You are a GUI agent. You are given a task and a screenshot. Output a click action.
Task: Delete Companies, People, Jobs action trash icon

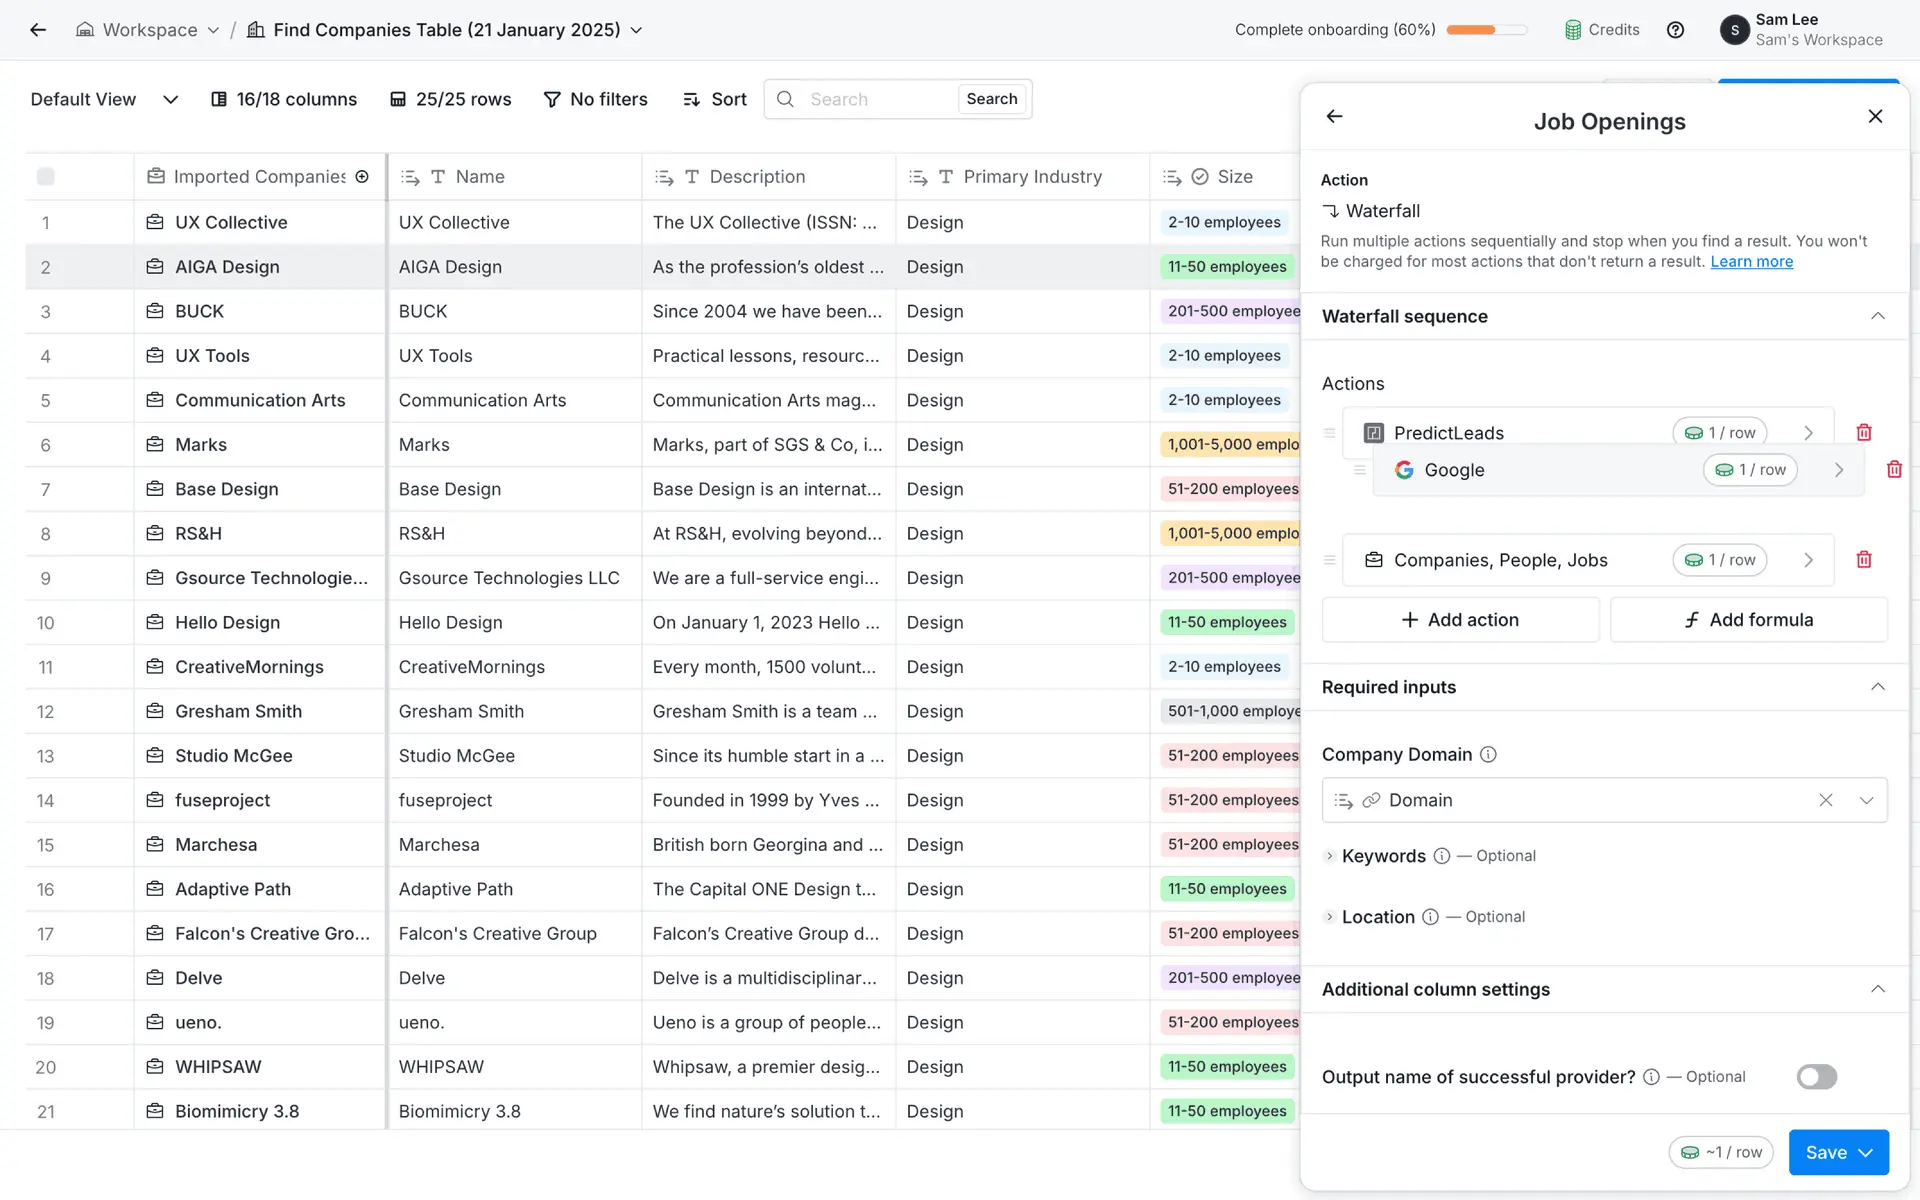[1864, 560]
